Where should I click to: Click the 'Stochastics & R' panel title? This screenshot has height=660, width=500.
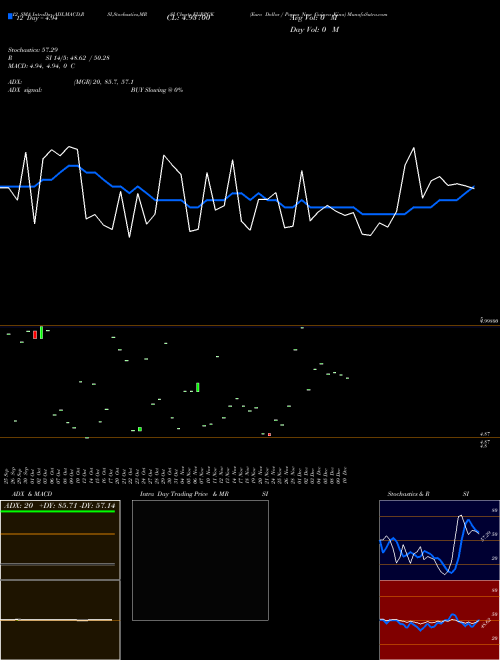click(409, 494)
